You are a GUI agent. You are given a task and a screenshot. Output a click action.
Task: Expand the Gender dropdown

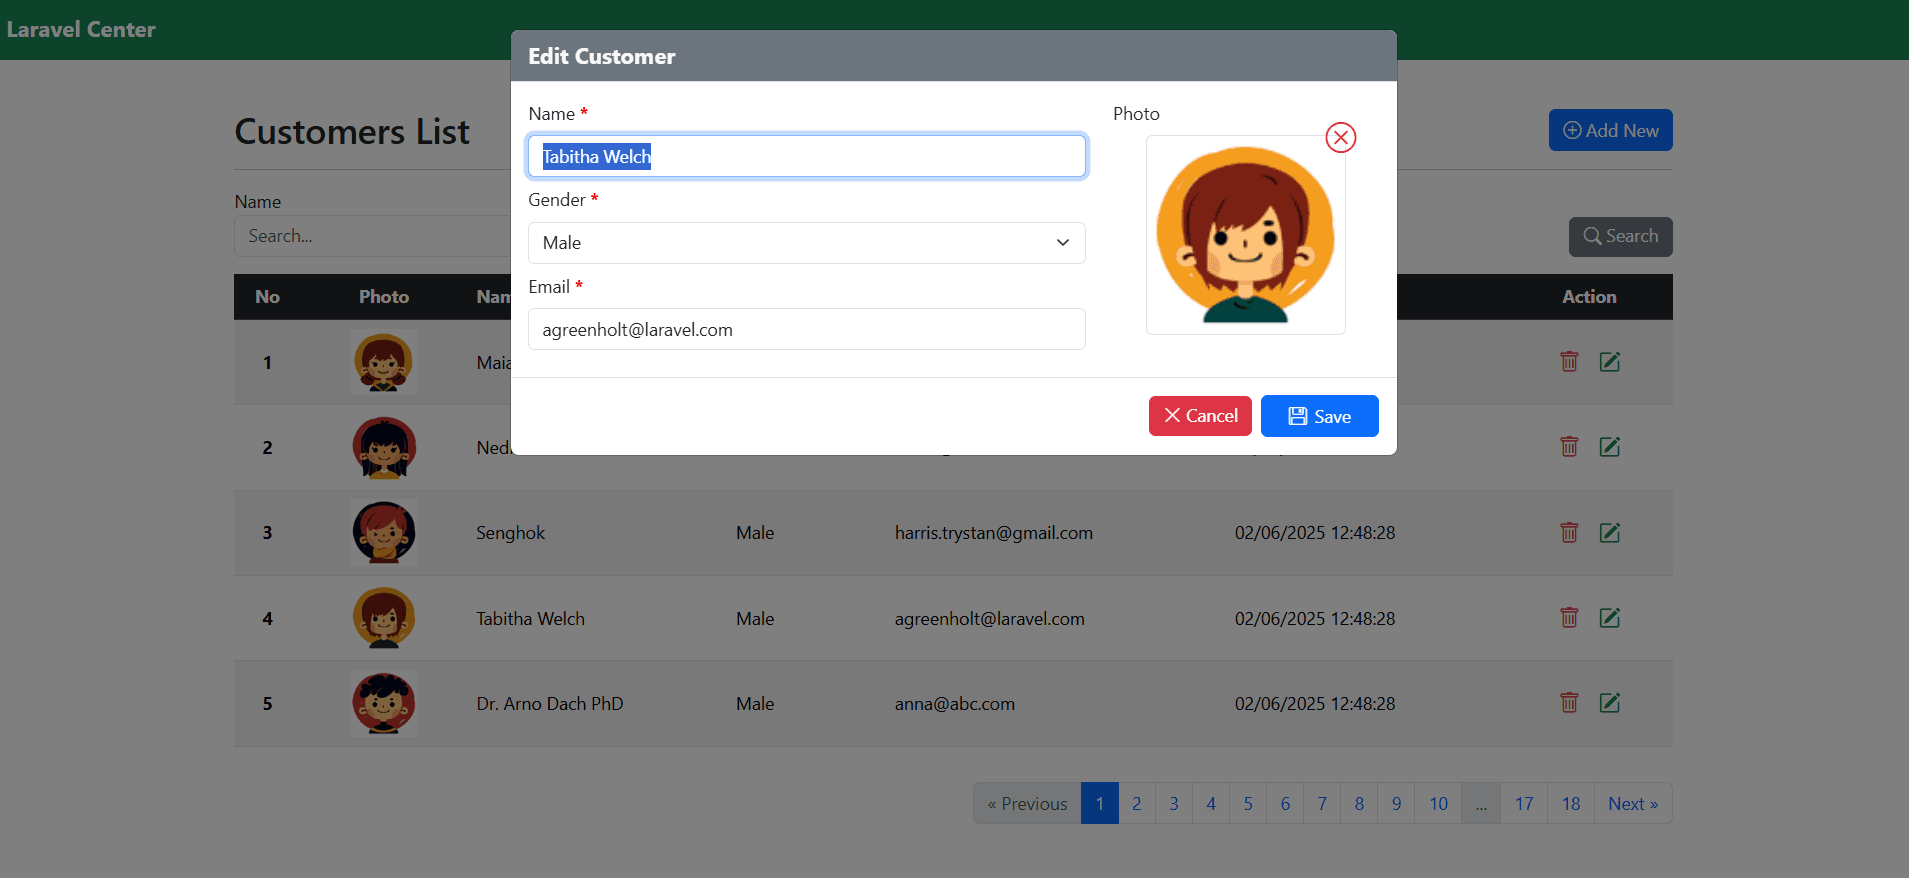pos(806,243)
